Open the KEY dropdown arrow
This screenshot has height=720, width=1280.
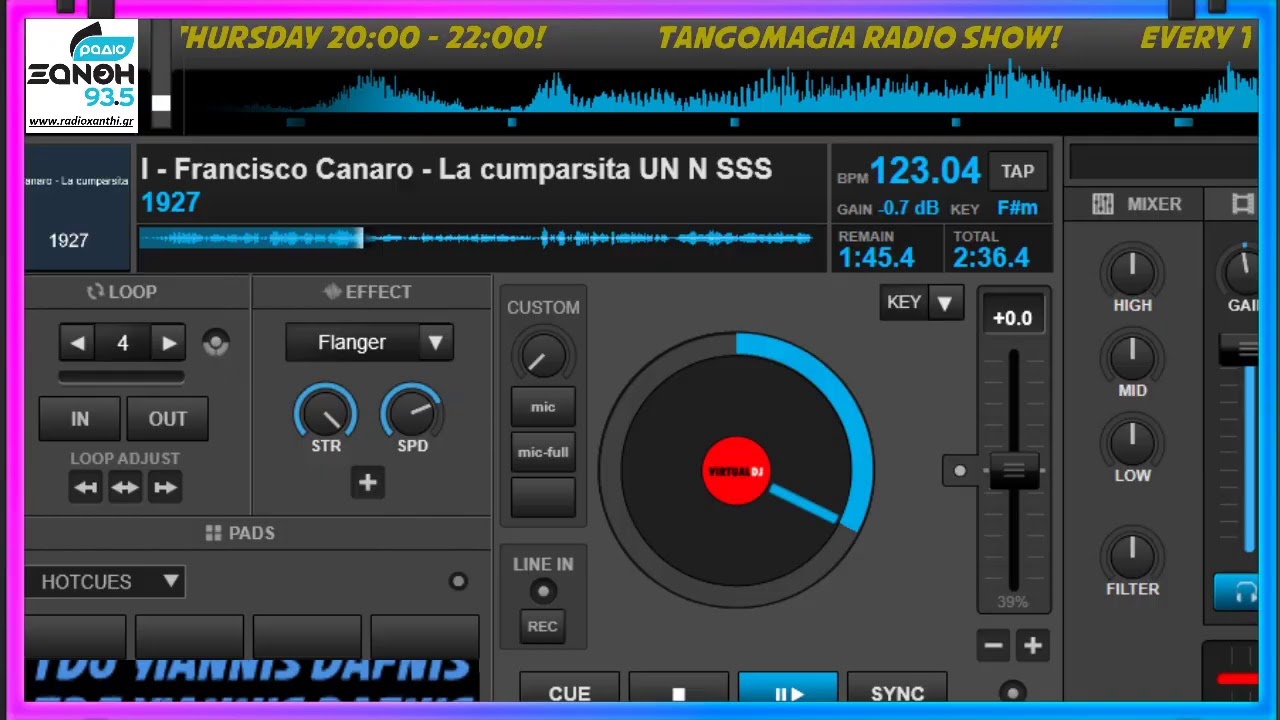click(x=945, y=302)
